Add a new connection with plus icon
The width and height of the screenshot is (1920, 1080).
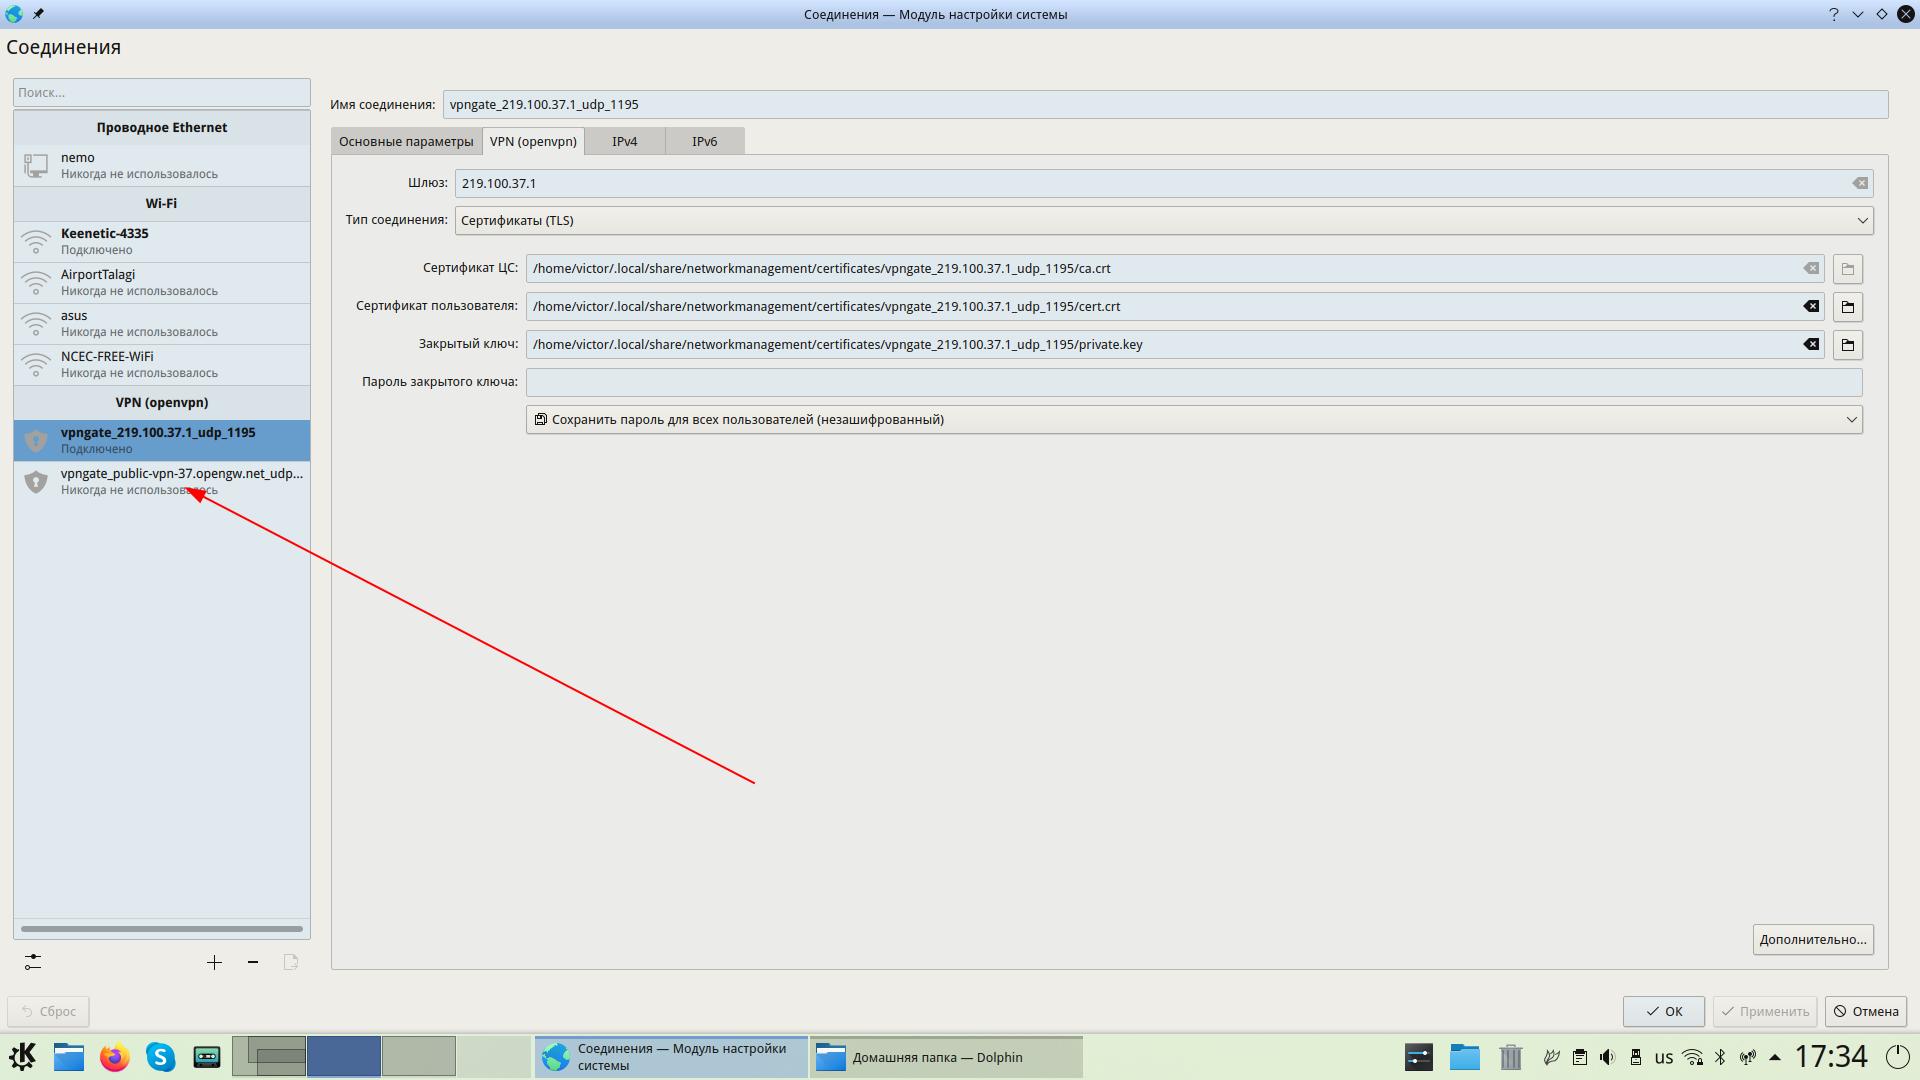214,962
